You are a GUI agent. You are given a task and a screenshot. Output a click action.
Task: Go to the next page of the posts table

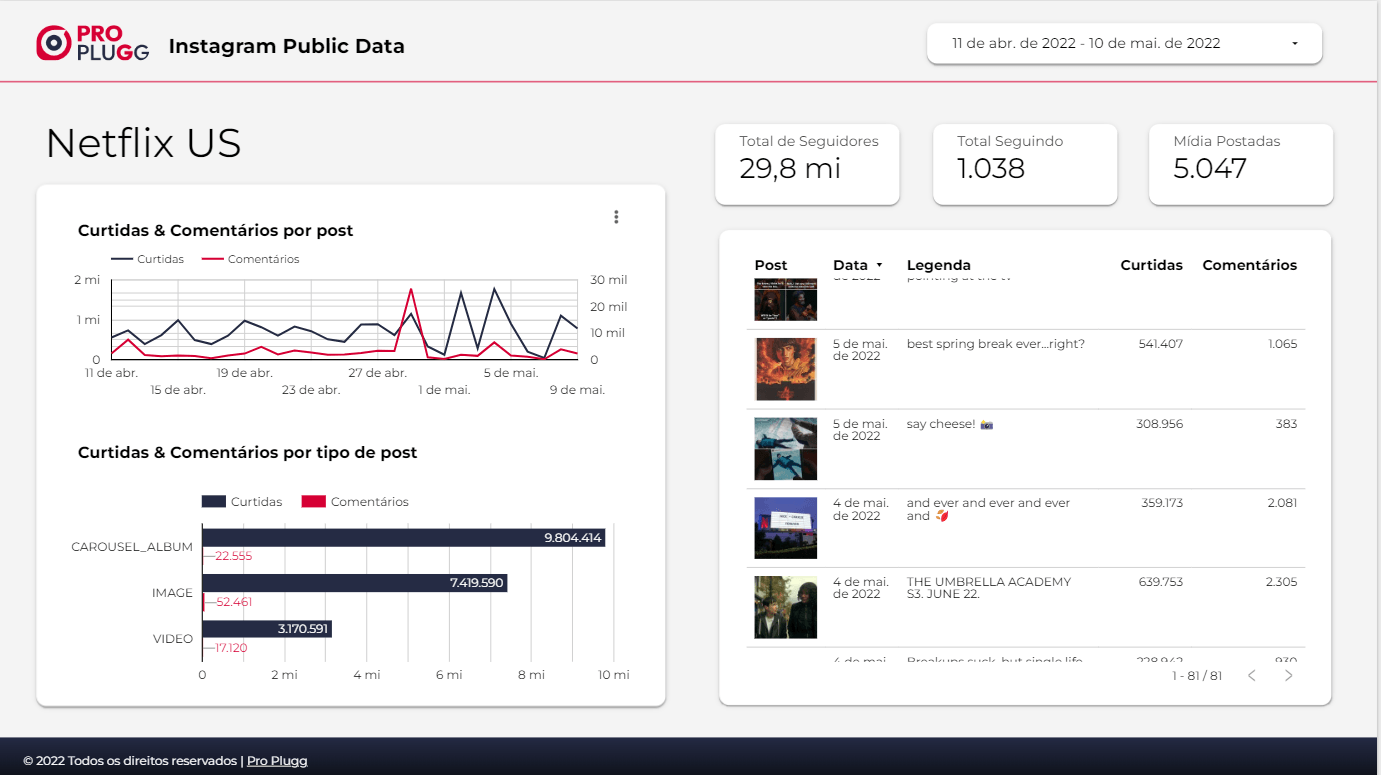(x=1288, y=676)
